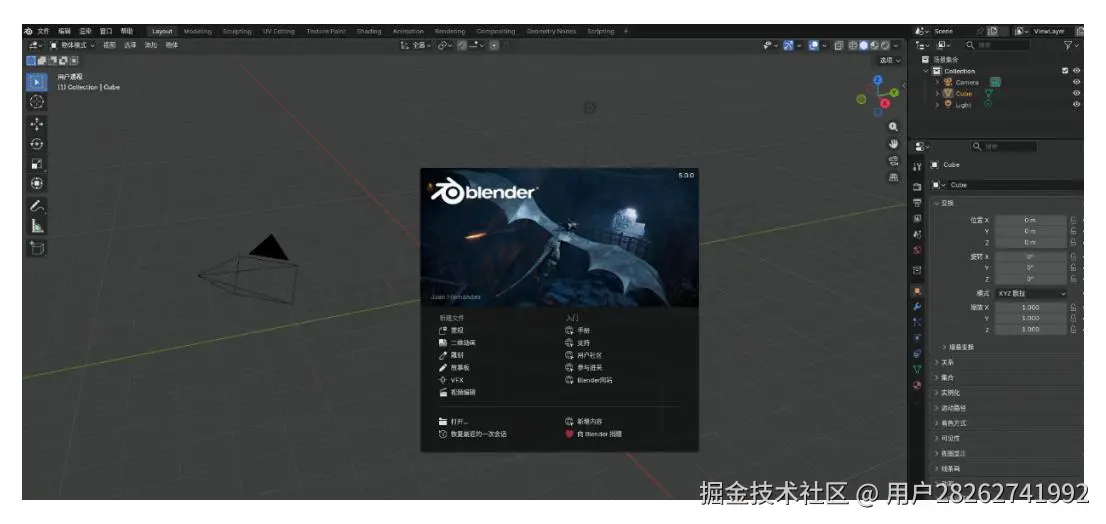Create new VFX file from splash

click(x=451, y=380)
